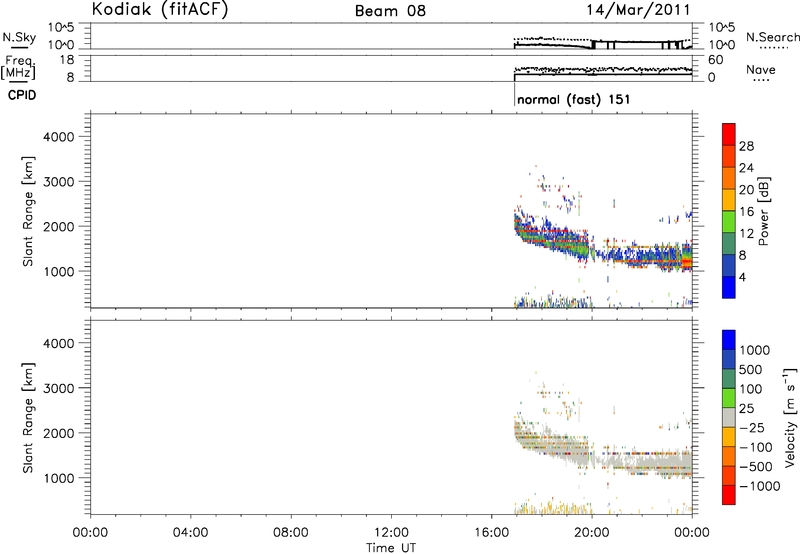The width and height of the screenshot is (800, 554).
Task: Click the 'Velocity [m s-1]' color bar label
Action: point(790,417)
